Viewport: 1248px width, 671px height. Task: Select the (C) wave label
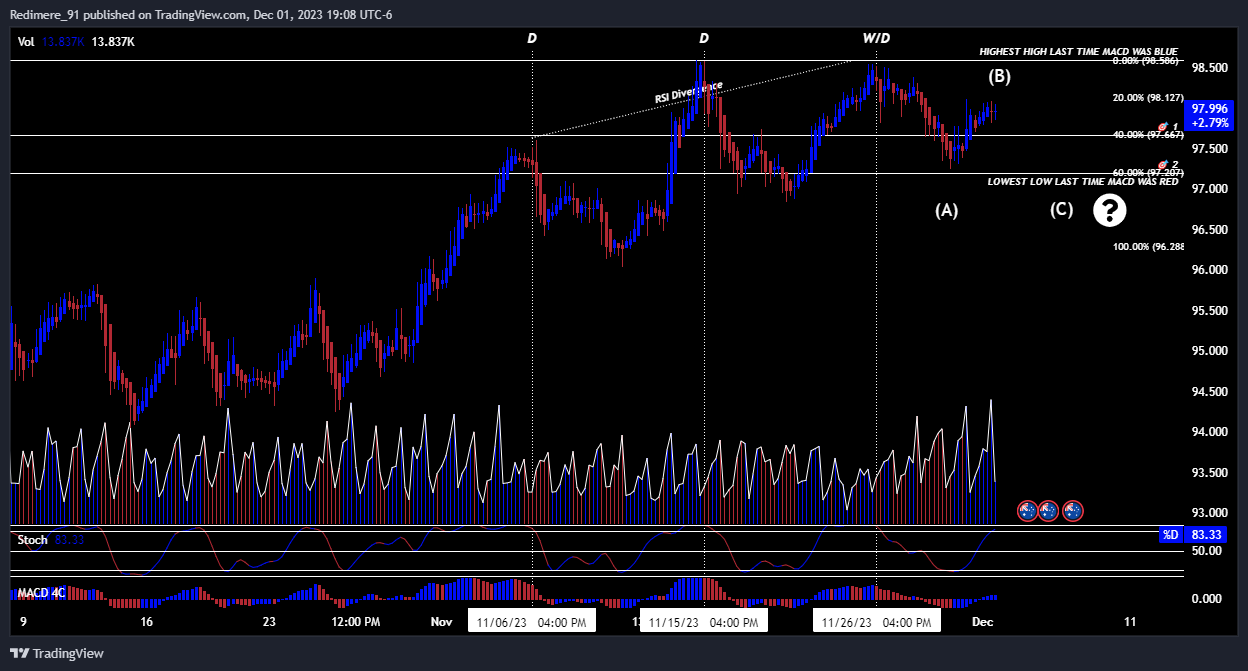pyautogui.click(x=1061, y=210)
